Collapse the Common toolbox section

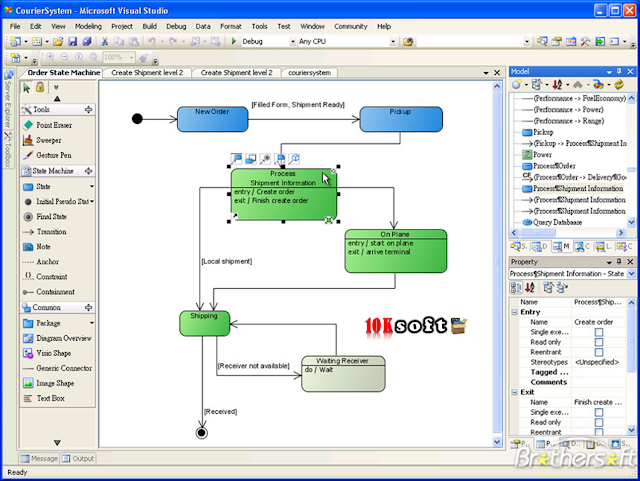click(x=88, y=307)
